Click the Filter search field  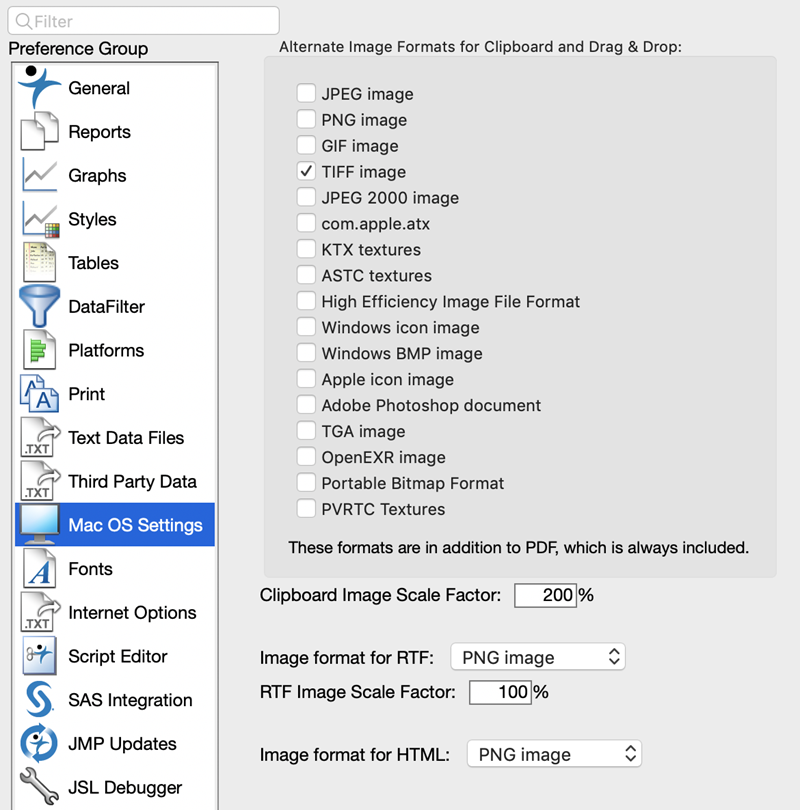point(144,21)
